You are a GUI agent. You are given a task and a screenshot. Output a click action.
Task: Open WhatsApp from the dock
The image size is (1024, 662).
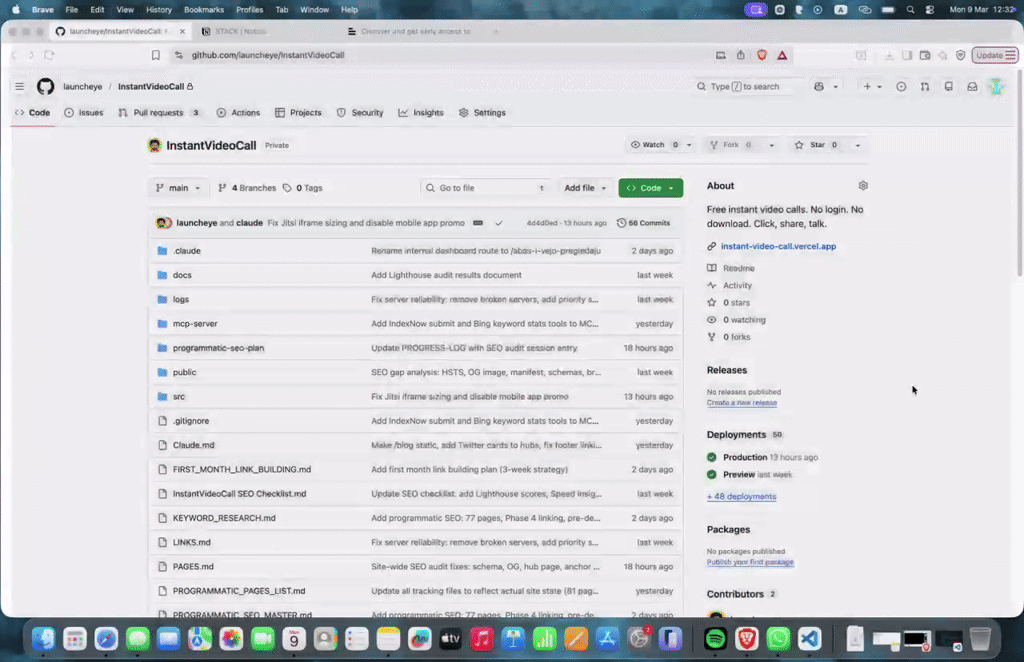(778, 638)
